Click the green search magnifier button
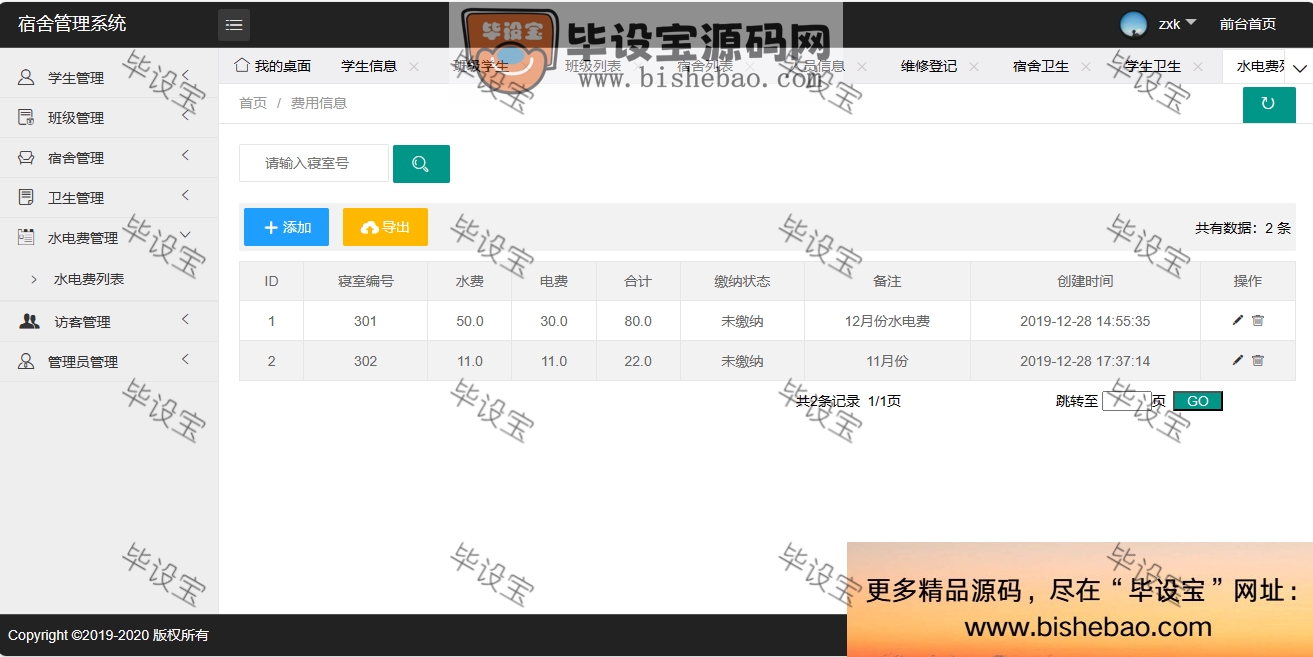The height and width of the screenshot is (657, 1313). click(x=421, y=164)
